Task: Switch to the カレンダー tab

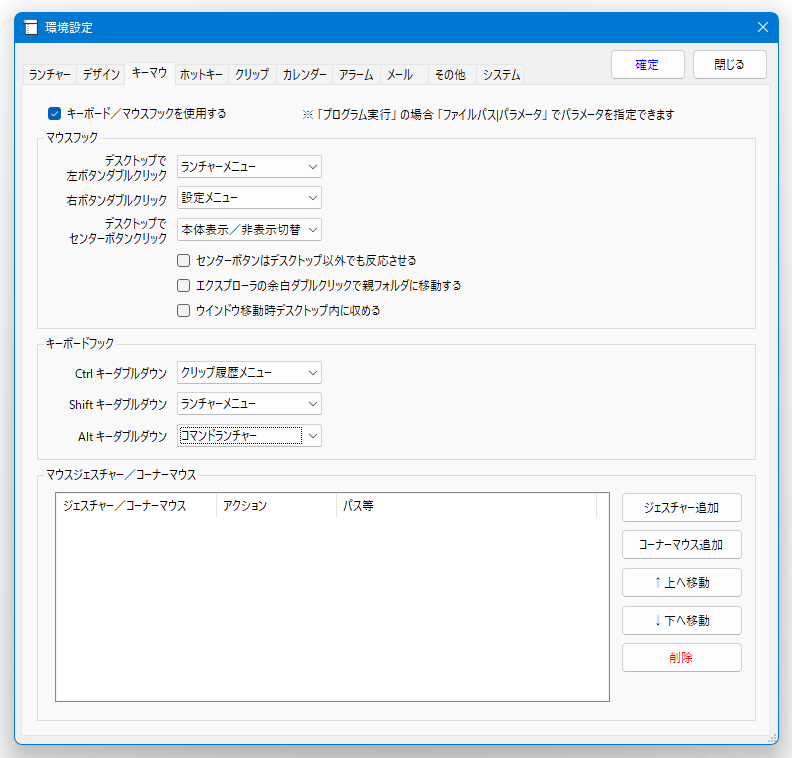Action: (x=305, y=75)
